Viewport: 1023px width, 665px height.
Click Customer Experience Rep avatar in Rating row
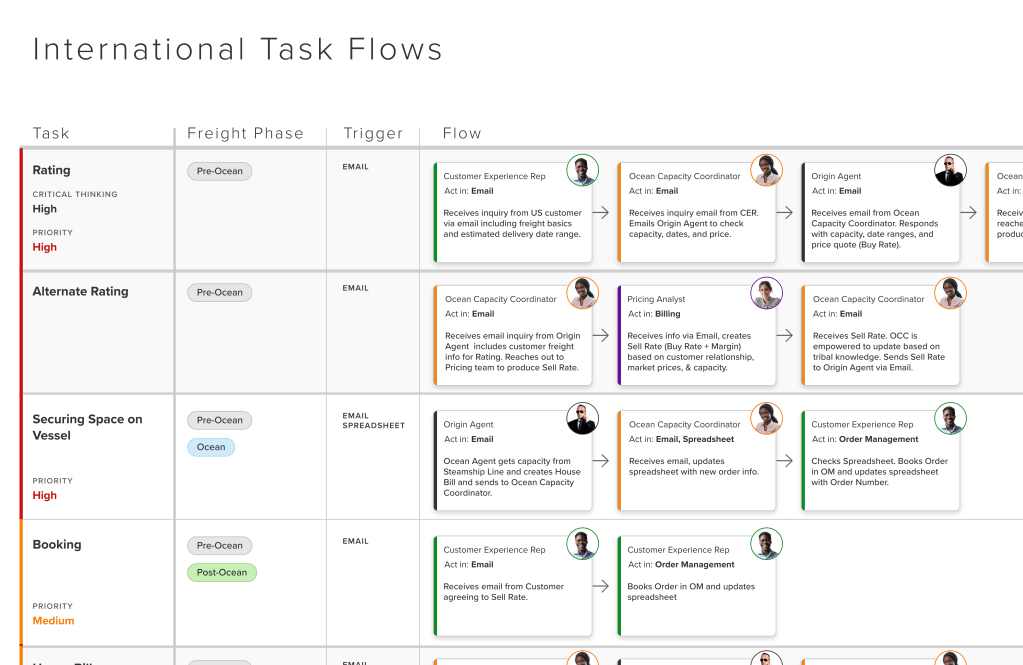coord(582,170)
